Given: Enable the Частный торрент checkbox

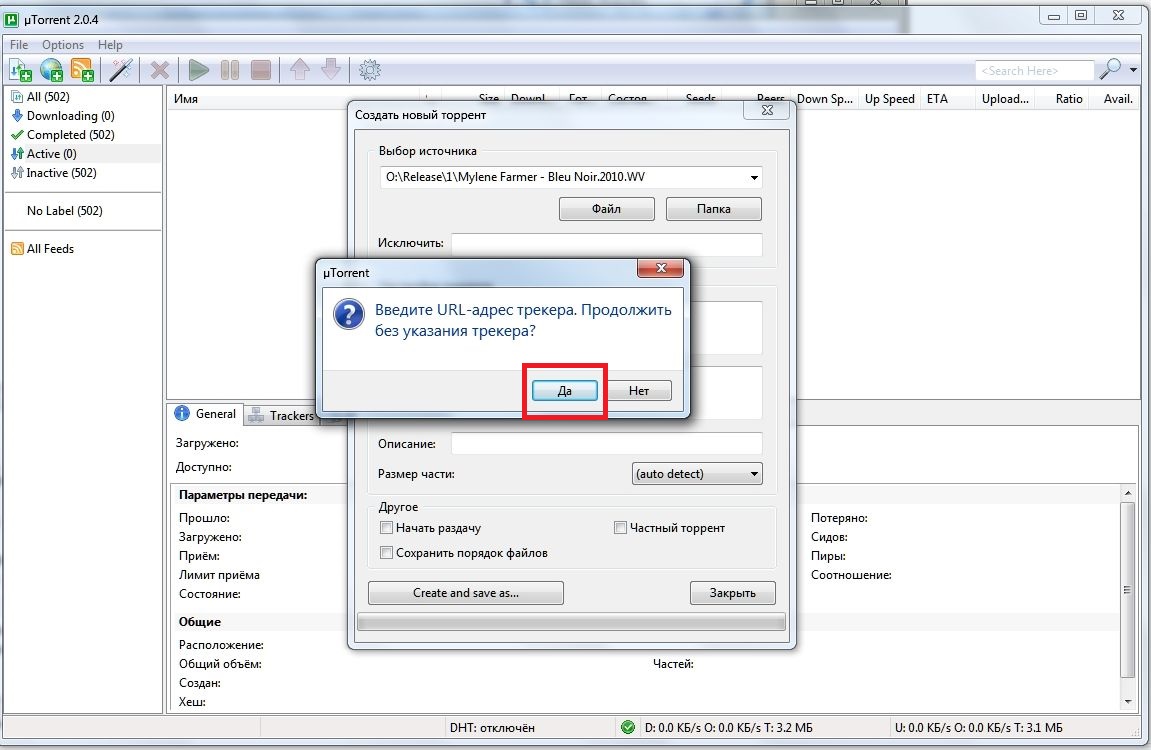Looking at the screenshot, I should pos(620,528).
